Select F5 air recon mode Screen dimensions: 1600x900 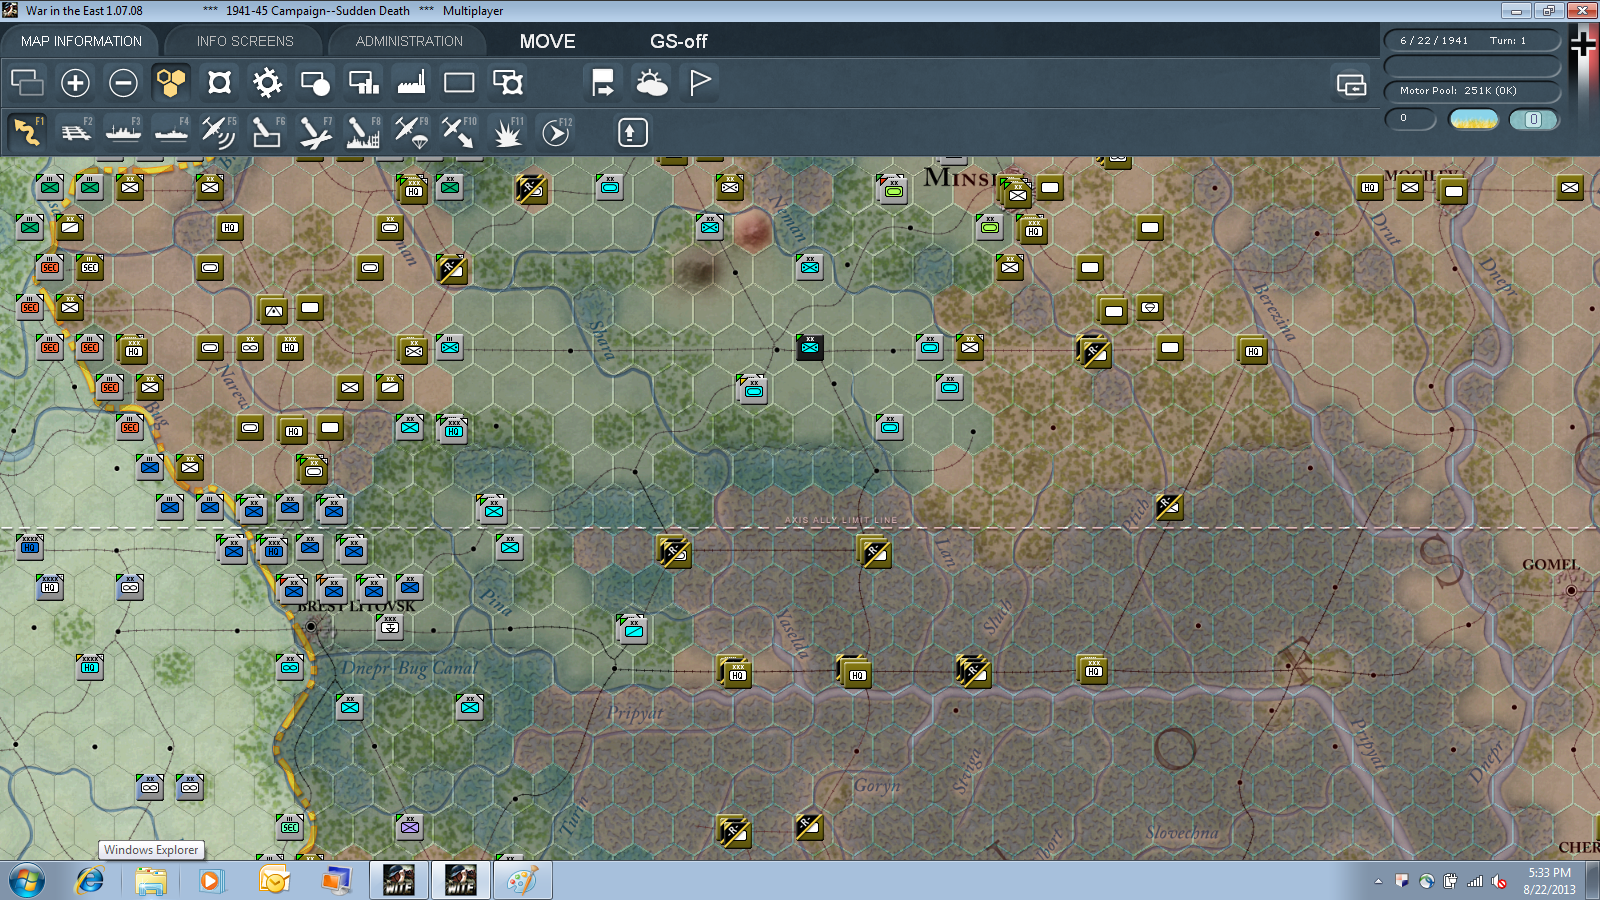coord(219,131)
